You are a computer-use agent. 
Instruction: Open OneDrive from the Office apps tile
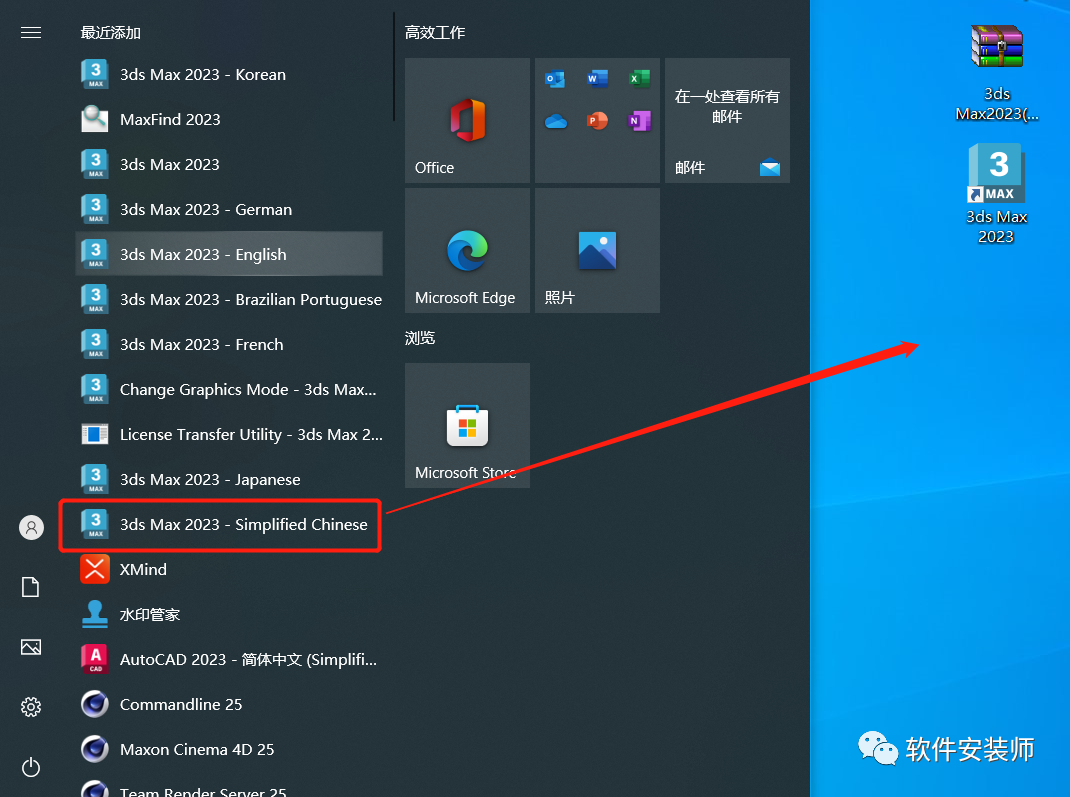click(x=555, y=121)
